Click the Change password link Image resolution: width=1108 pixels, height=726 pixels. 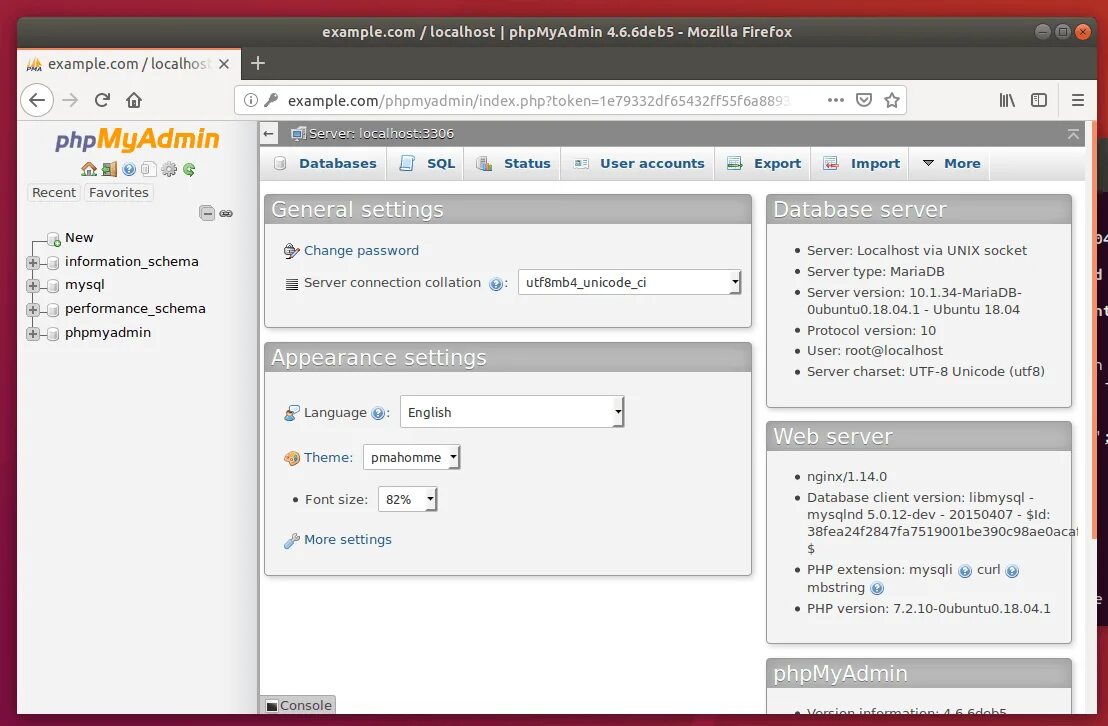(361, 250)
